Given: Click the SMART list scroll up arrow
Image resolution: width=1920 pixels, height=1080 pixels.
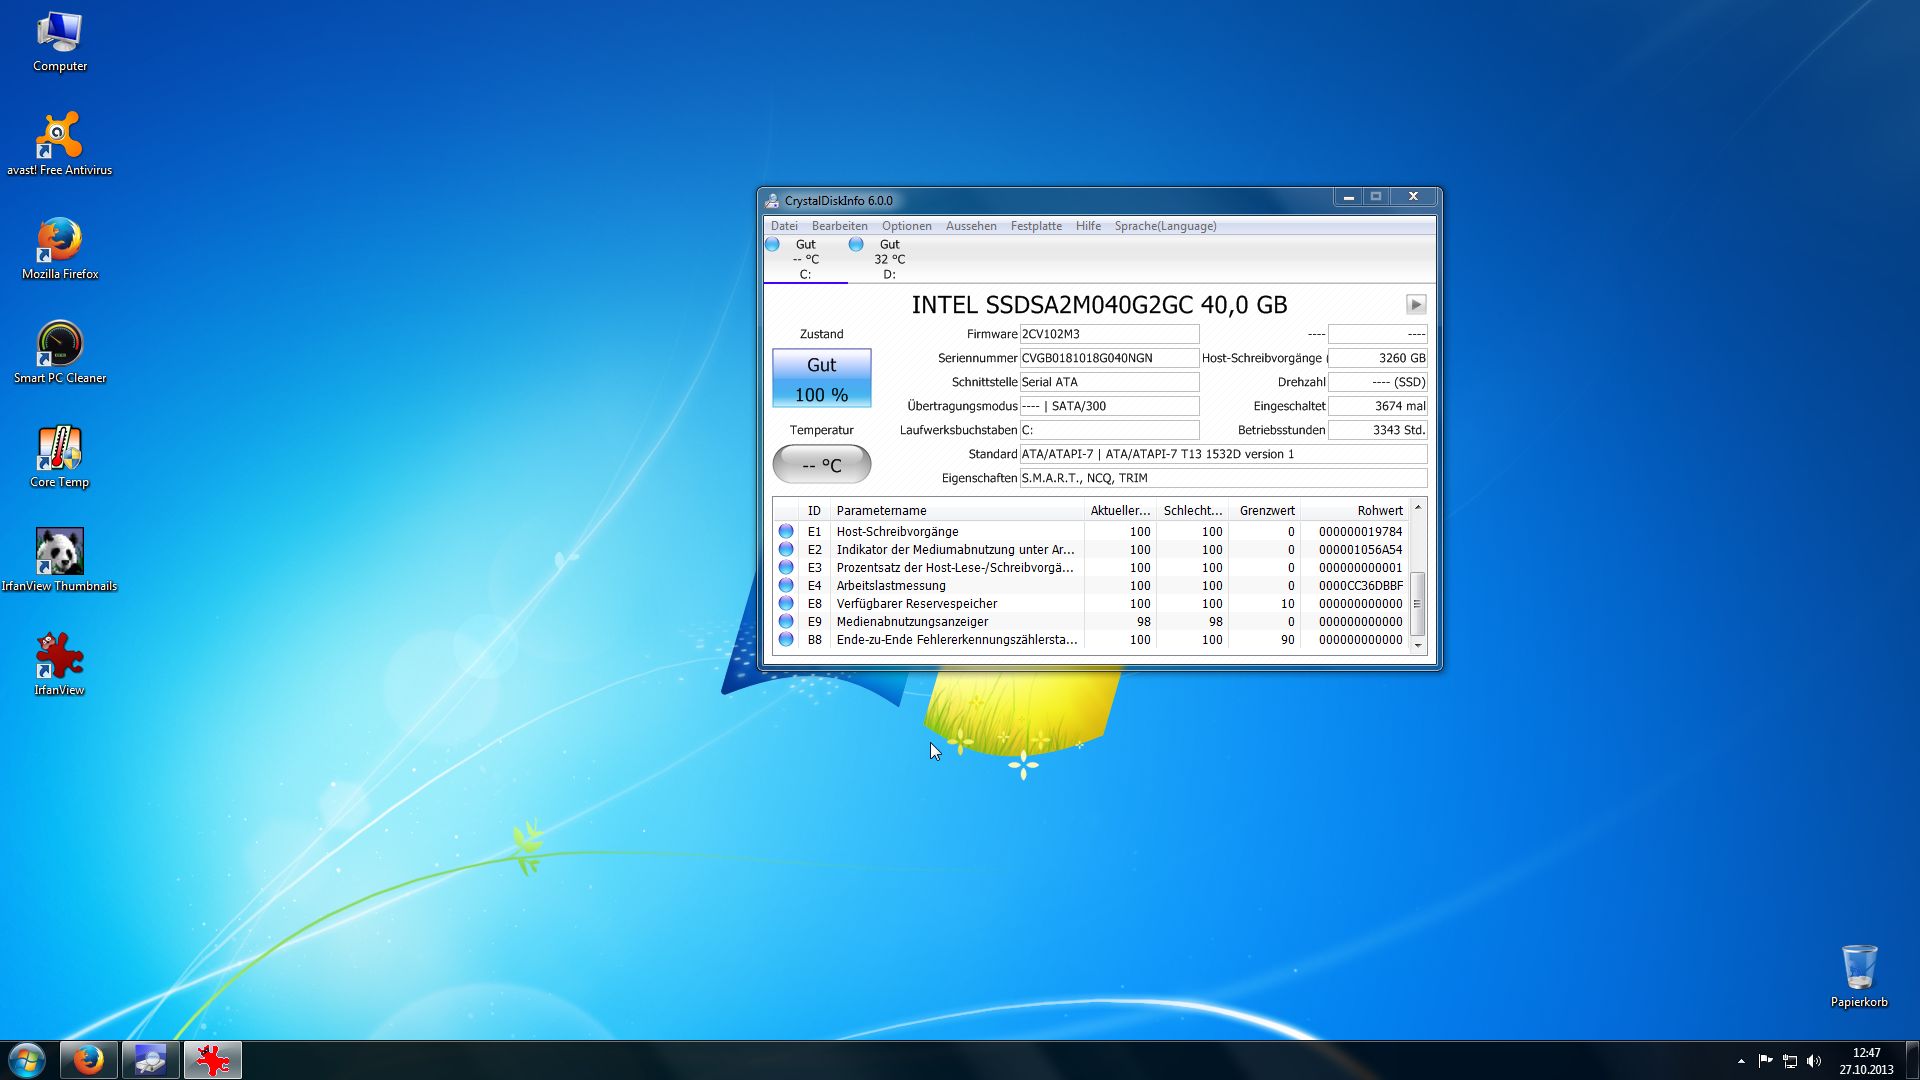Looking at the screenshot, I should click(1418, 509).
